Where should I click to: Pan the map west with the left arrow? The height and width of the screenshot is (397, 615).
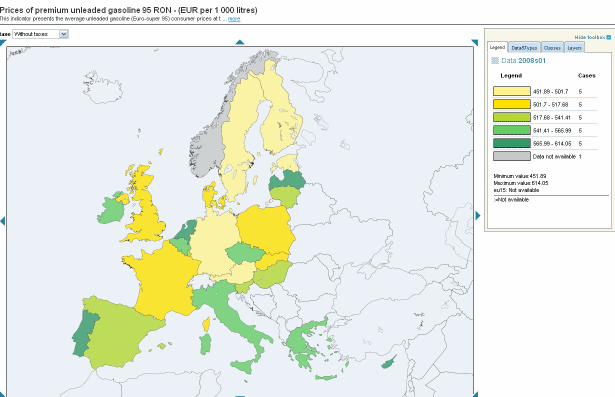pyautogui.click(x=2, y=221)
